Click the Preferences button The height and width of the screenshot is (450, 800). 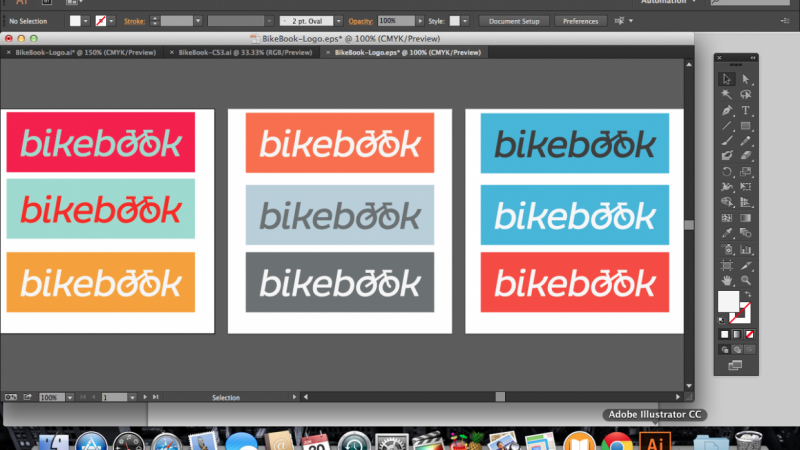click(580, 21)
